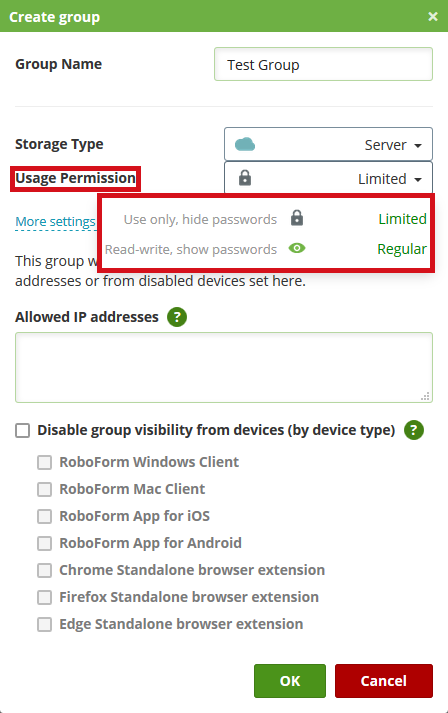
Task: Open help icon next to Disable group visibility
Action: coord(414,430)
